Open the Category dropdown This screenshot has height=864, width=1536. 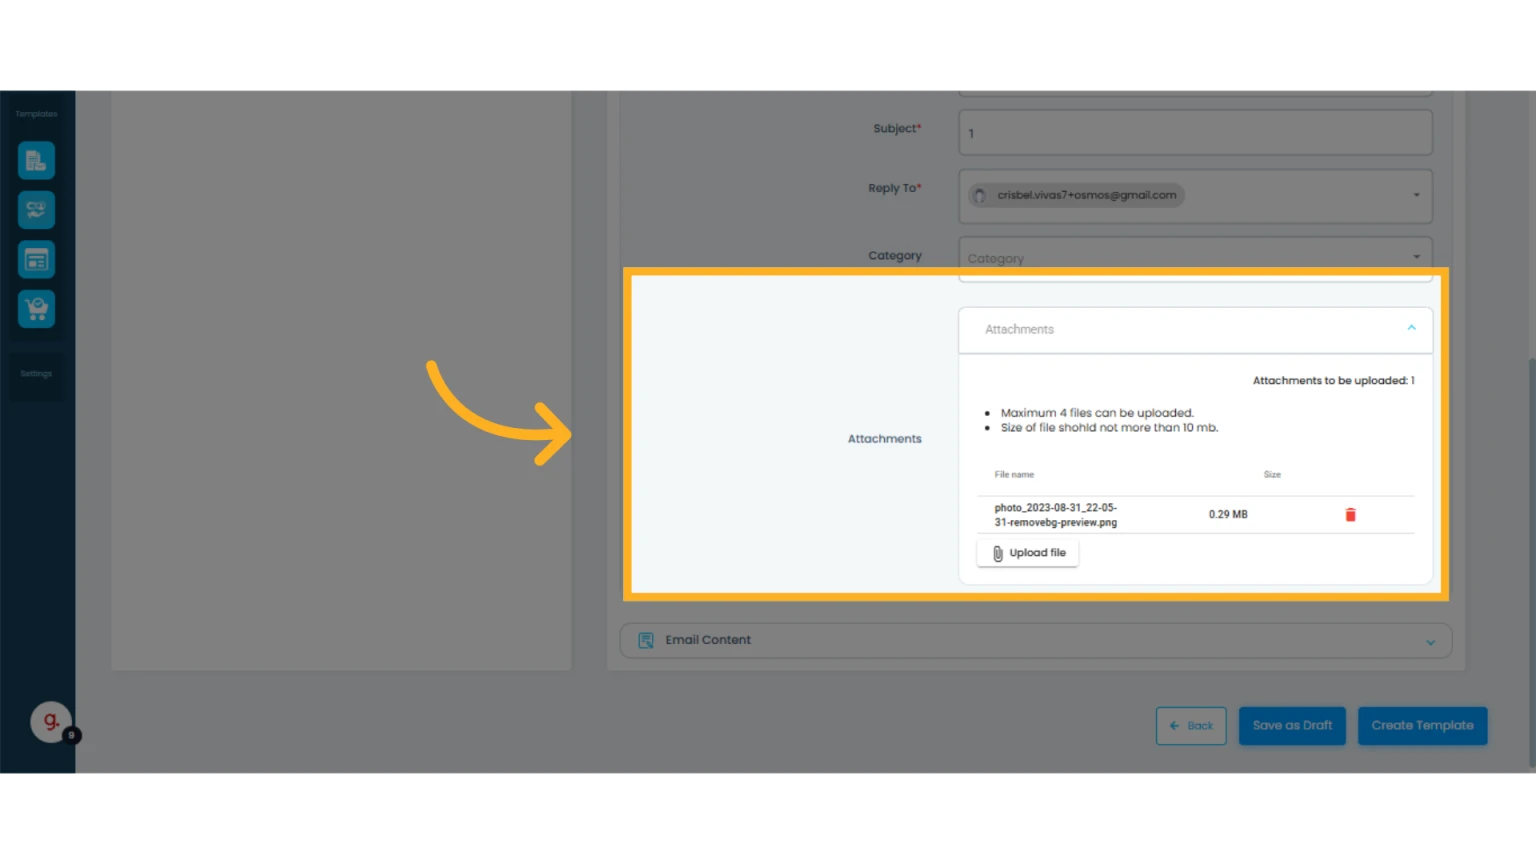tap(1195, 258)
